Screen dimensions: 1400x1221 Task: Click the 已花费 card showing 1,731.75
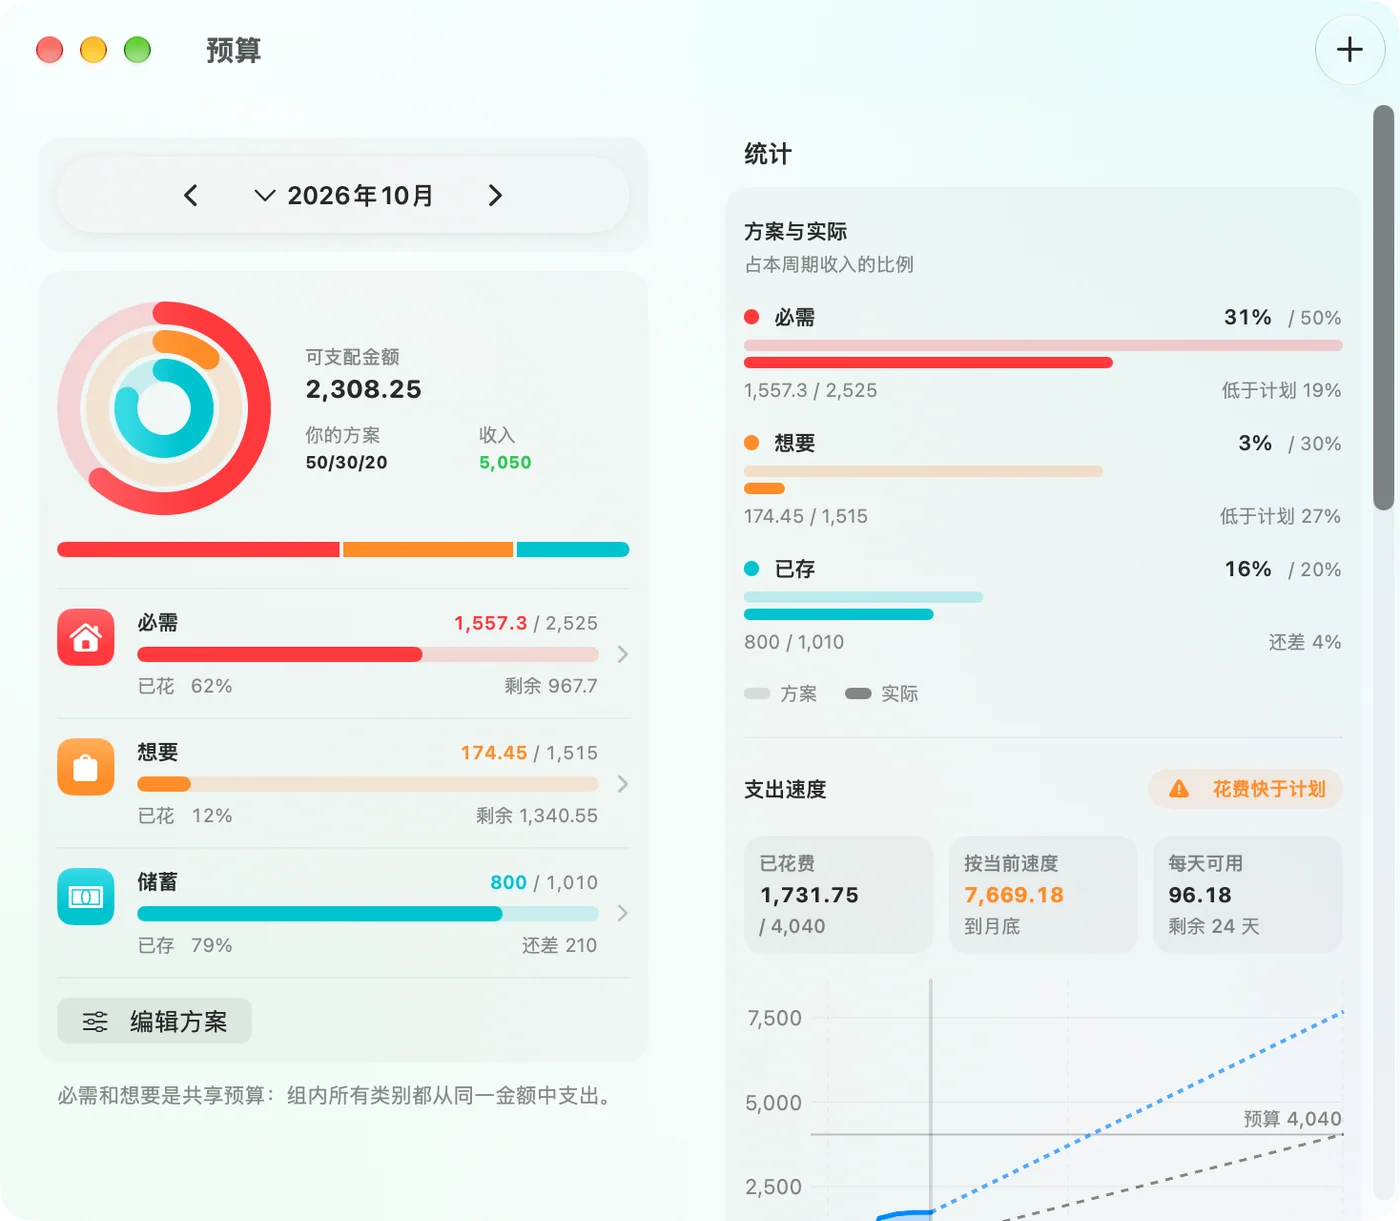[839, 894]
